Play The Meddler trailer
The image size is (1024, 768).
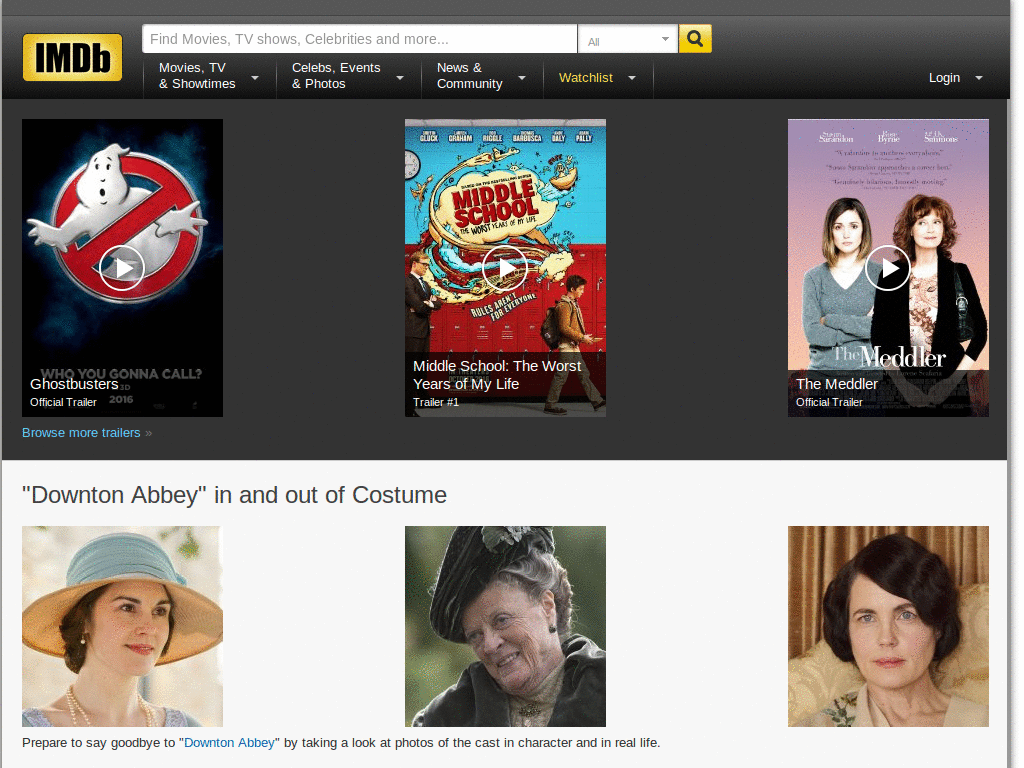click(888, 268)
